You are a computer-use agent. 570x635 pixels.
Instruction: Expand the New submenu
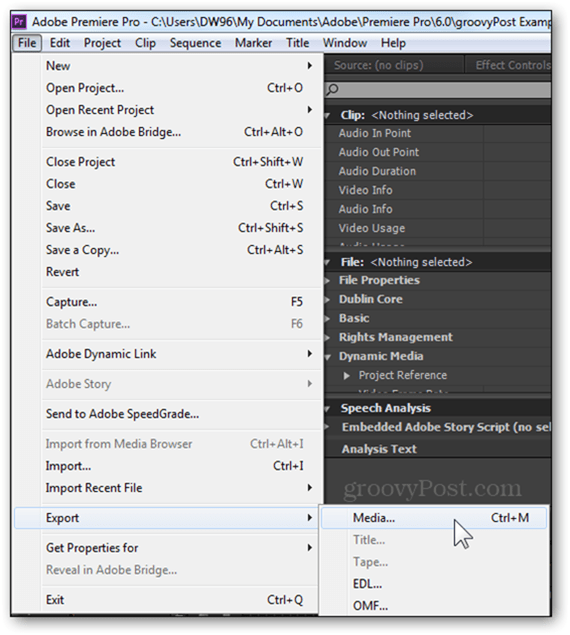(179, 66)
